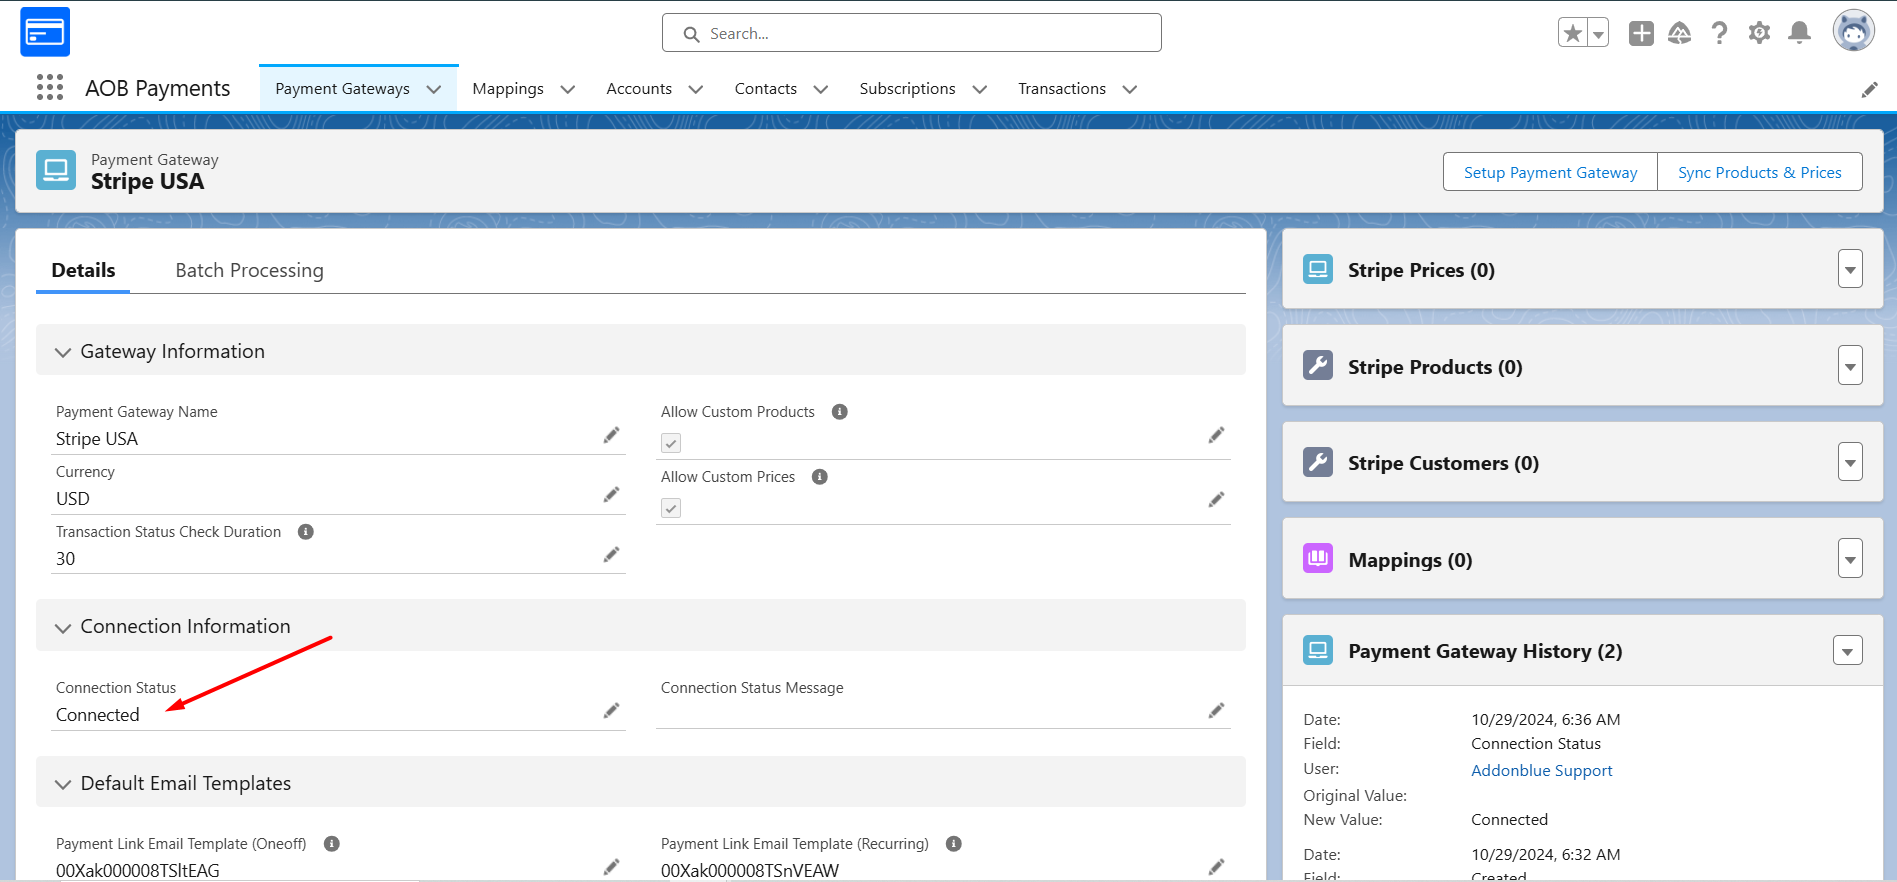Viewport: 1897px width, 882px height.
Task: Open the Stripe Products related list link
Action: (1435, 367)
